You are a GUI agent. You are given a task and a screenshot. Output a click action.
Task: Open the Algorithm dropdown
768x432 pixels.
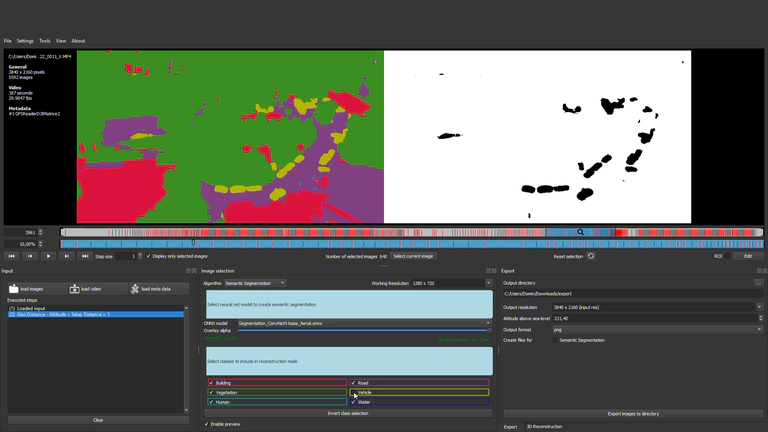tap(254, 283)
